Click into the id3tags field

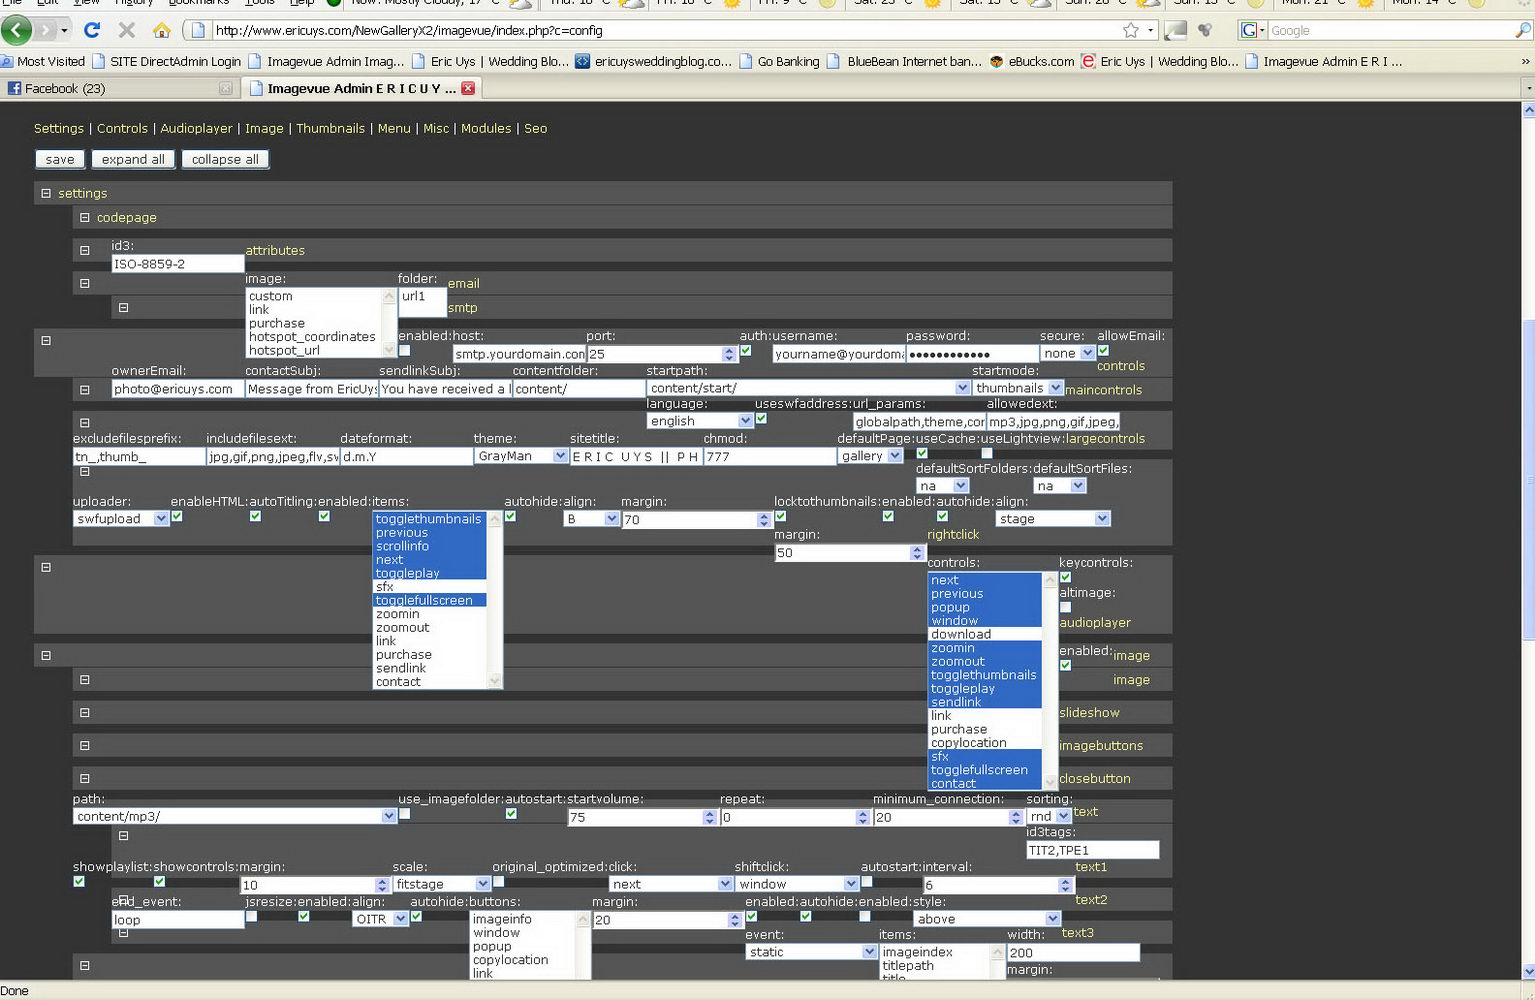tap(1093, 850)
